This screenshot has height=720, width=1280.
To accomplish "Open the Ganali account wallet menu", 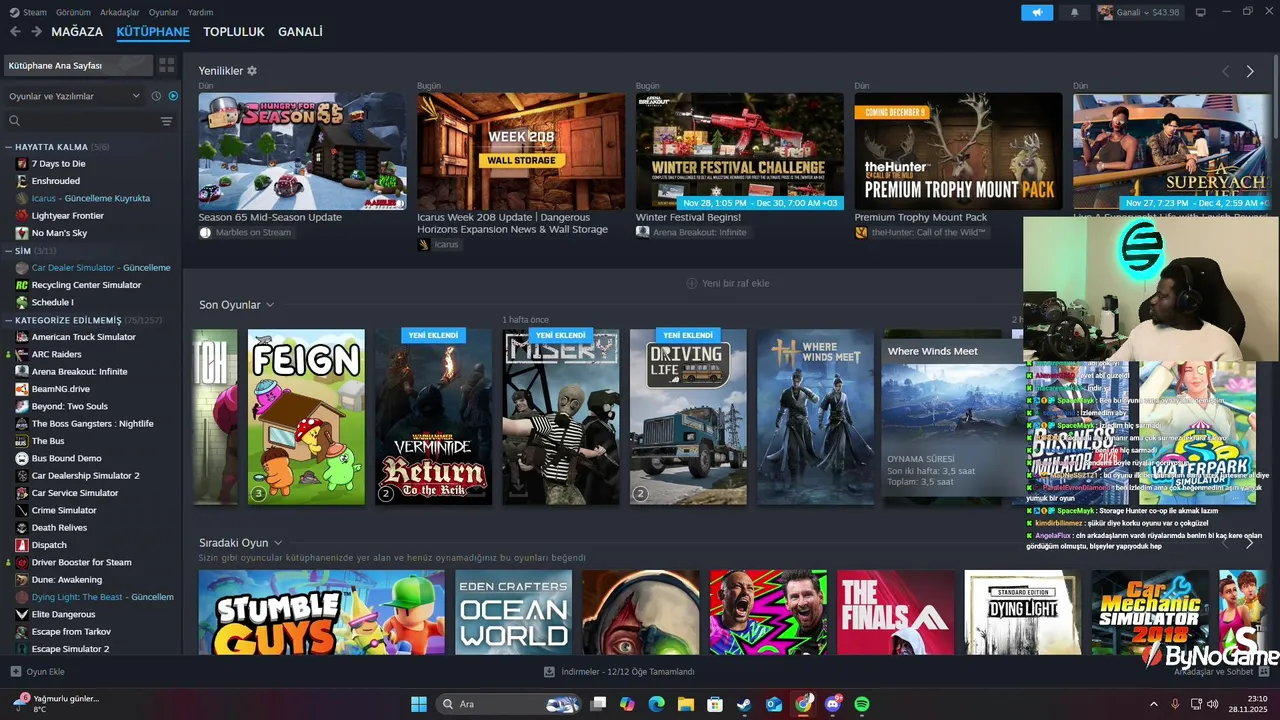I will [x=1139, y=12].
